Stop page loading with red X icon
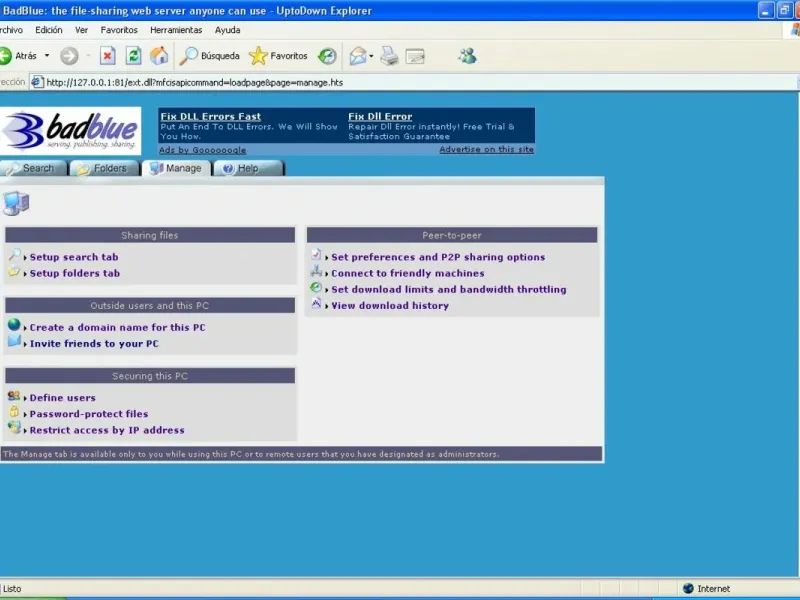The width and height of the screenshot is (800, 600). point(107,56)
